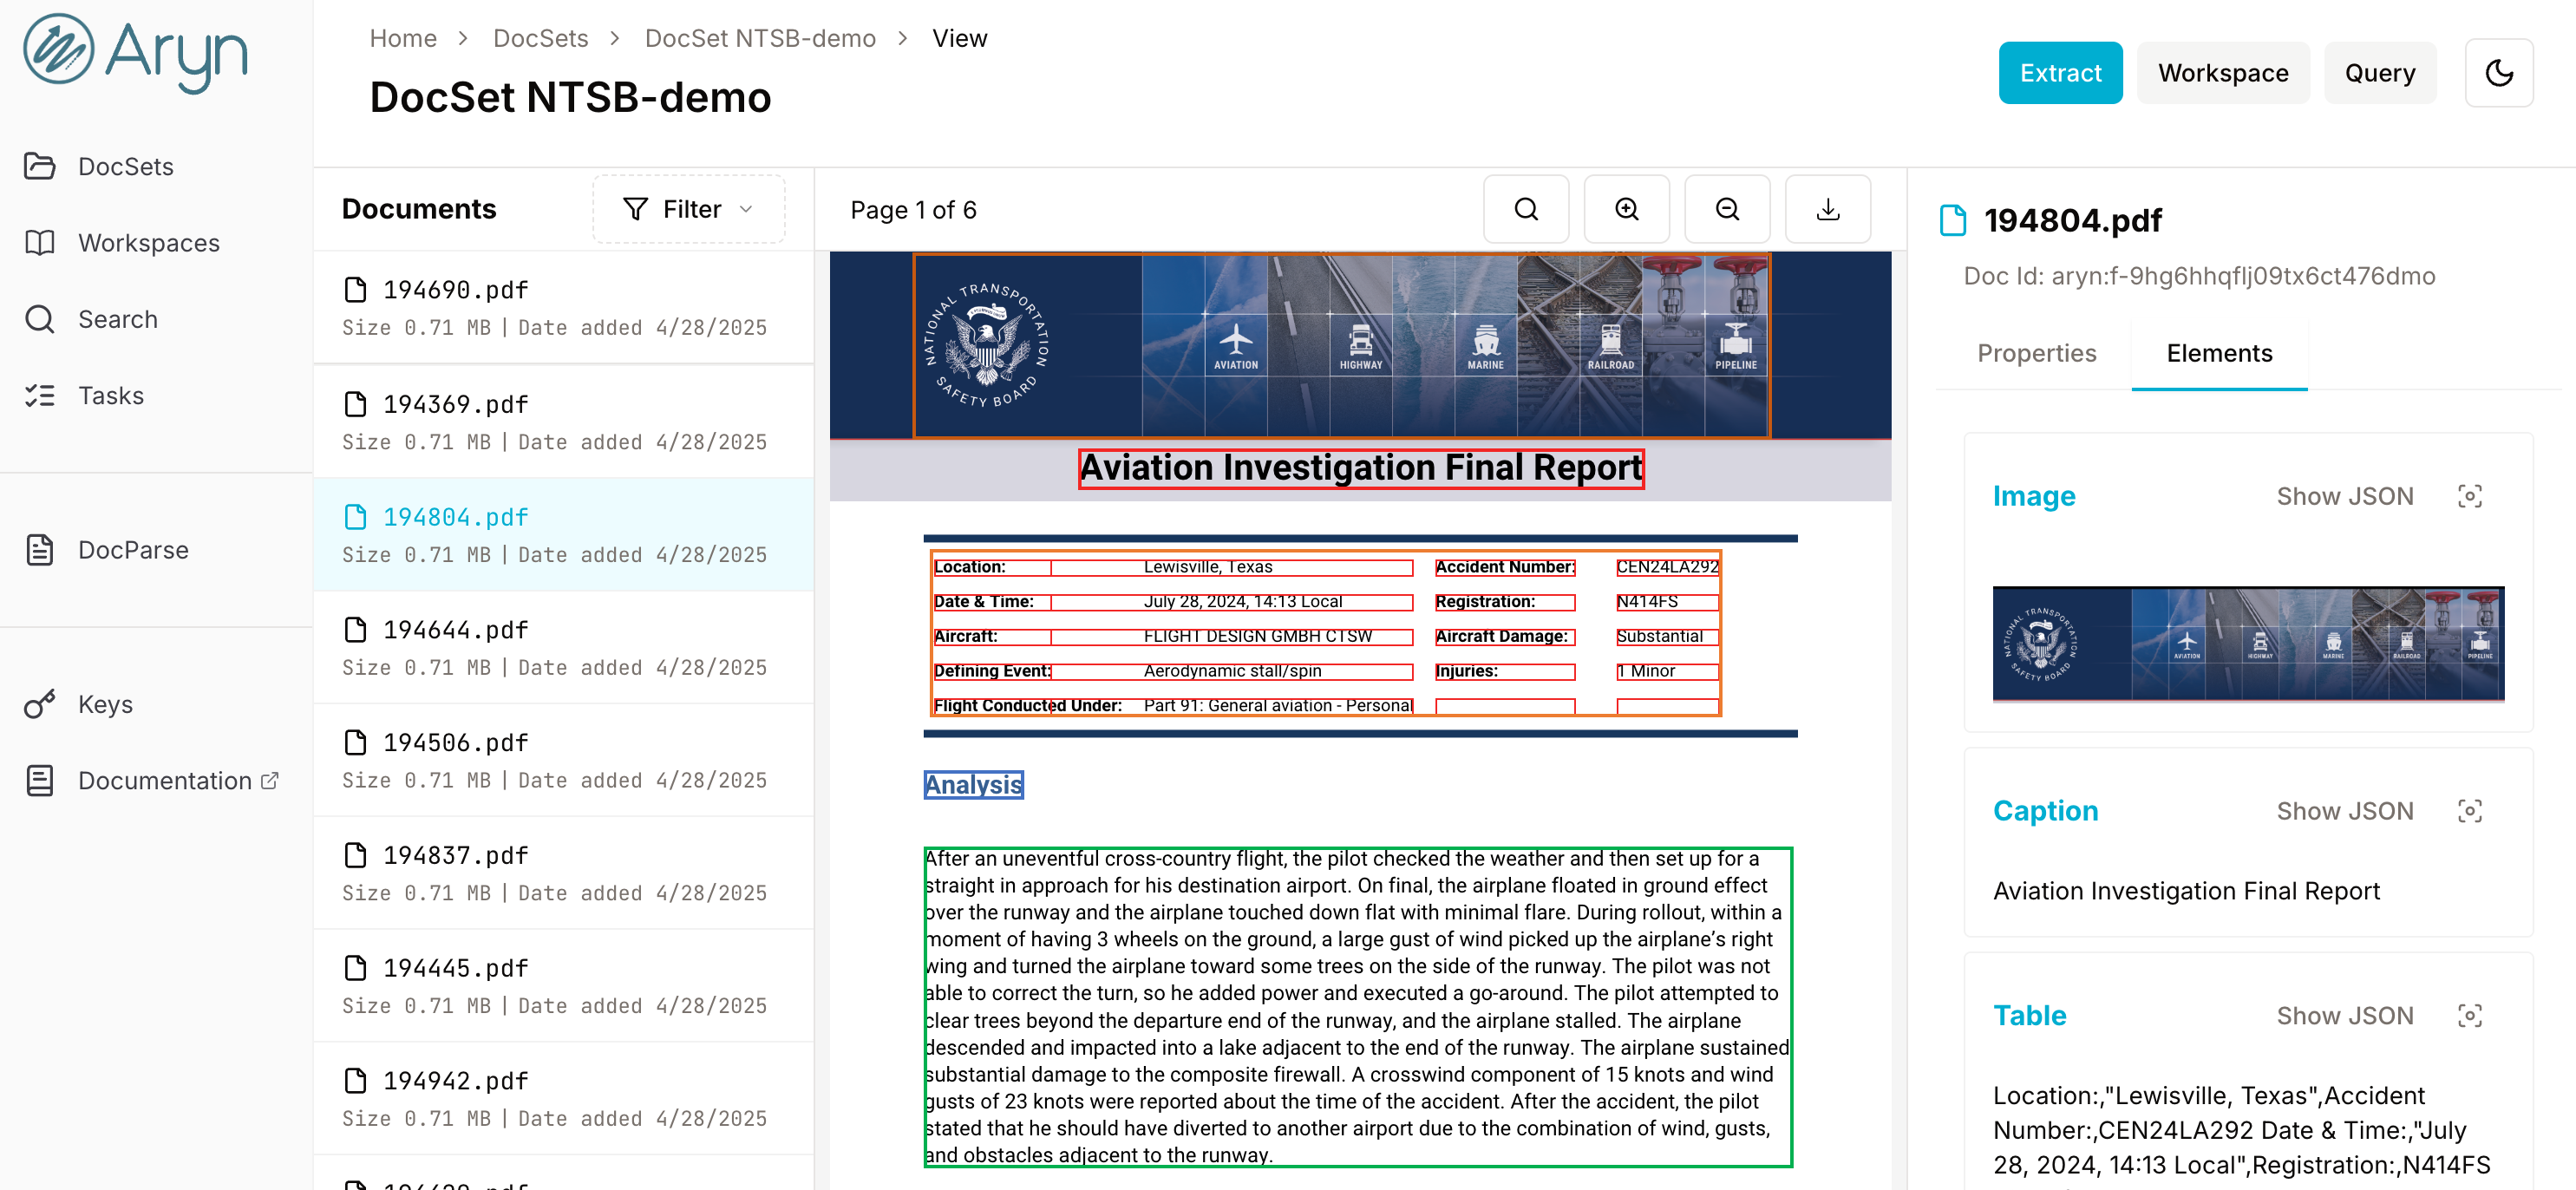This screenshot has width=2576, height=1190.
Task: Select document 194506.pdf
Action: [x=563, y=760]
